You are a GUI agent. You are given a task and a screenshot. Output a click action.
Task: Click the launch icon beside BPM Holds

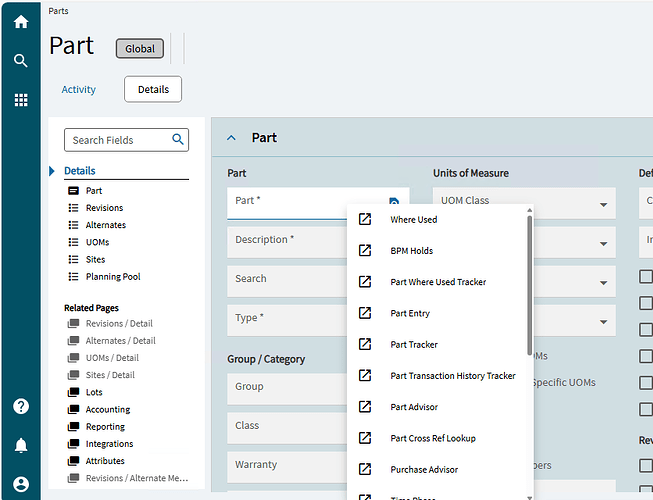pyautogui.click(x=365, y=250)
